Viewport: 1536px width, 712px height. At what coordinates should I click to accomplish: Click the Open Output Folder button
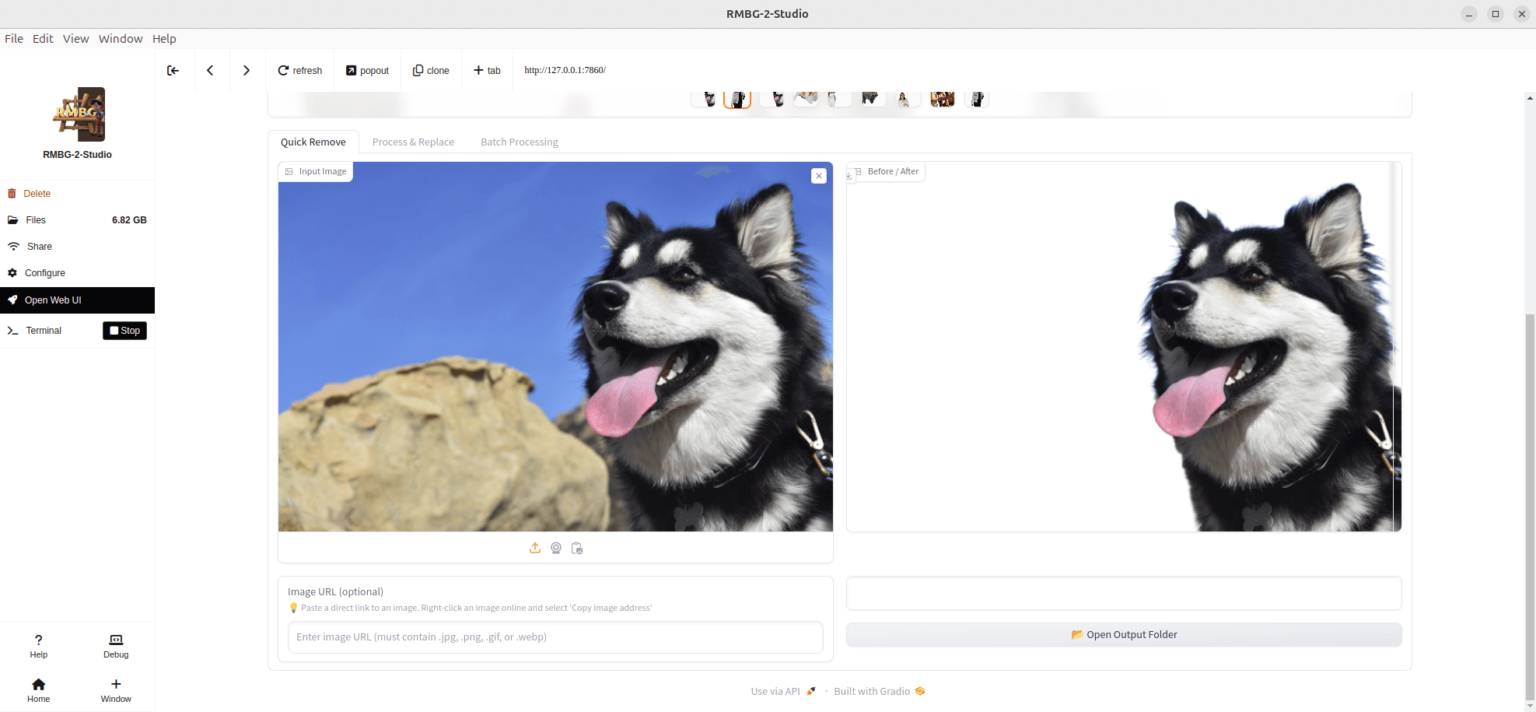(1123, 634)
